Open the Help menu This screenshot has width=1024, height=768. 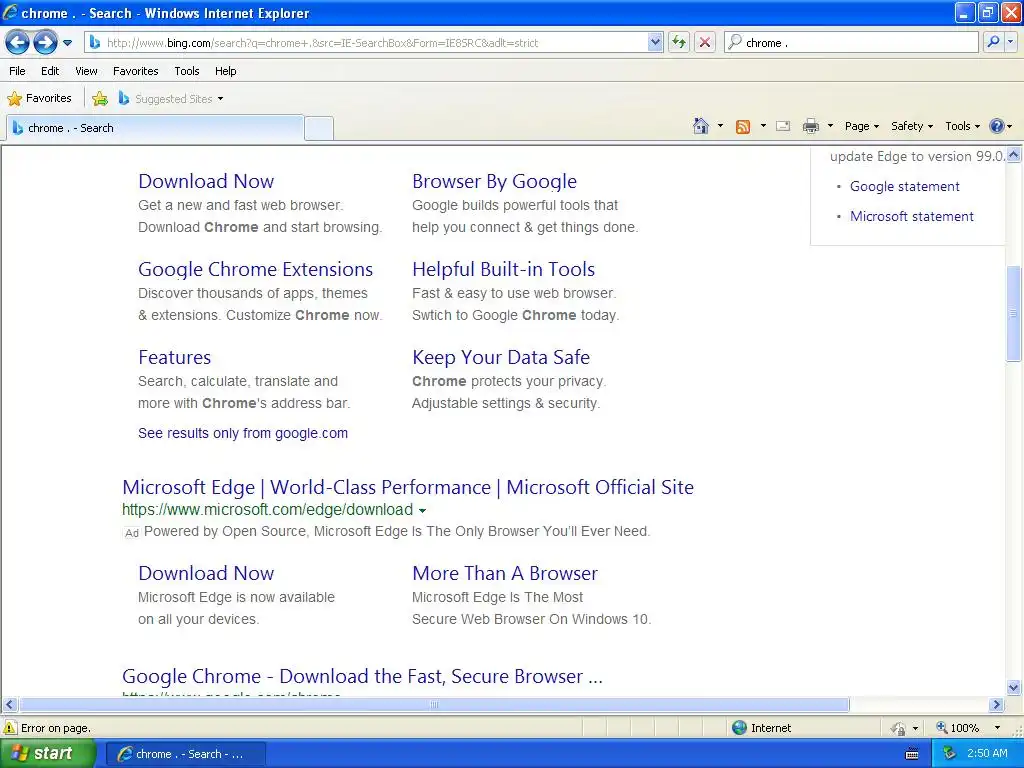coord(225,71)
